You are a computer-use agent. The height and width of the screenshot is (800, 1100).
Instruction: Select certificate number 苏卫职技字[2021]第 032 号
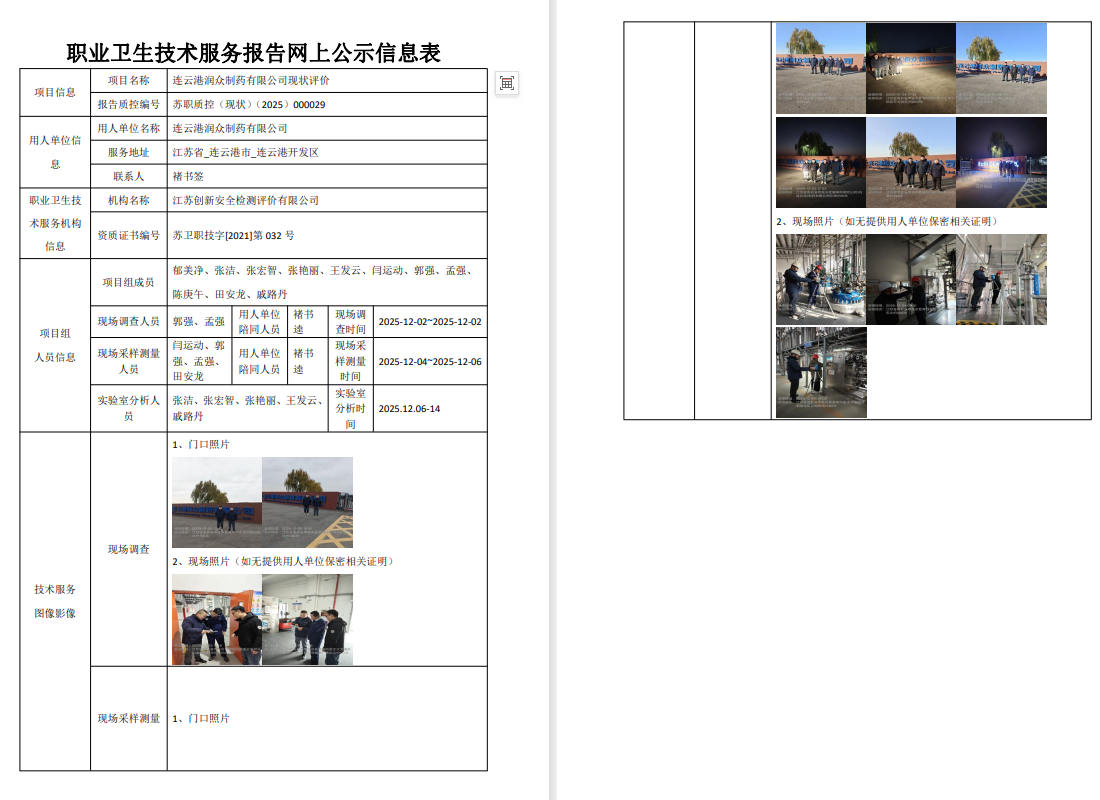pyautogui.click(x=233, y=235)
